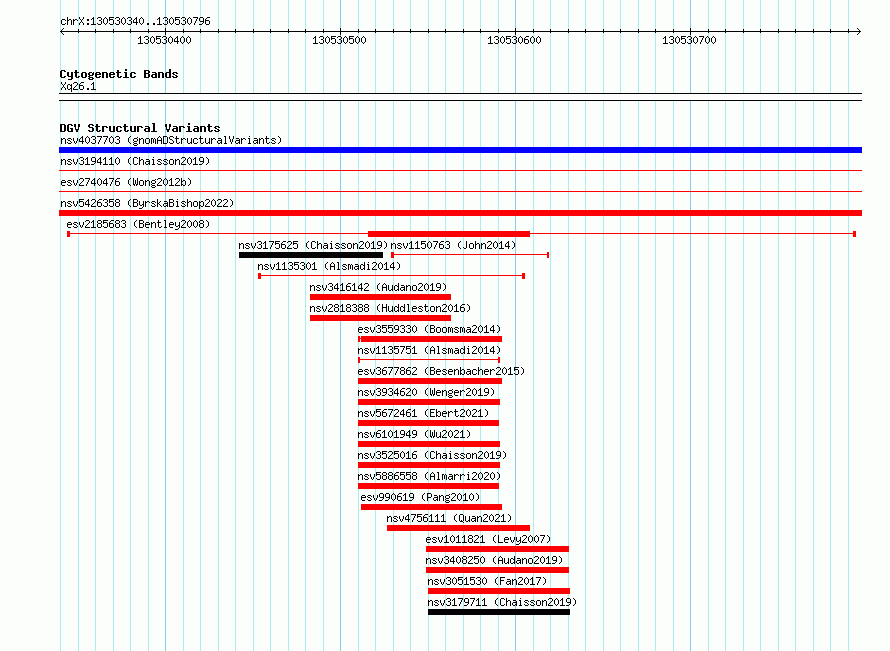Click esv1011821 (Levy2007) label
Viewport: 890px width, 651px height.
coord(488,539)
